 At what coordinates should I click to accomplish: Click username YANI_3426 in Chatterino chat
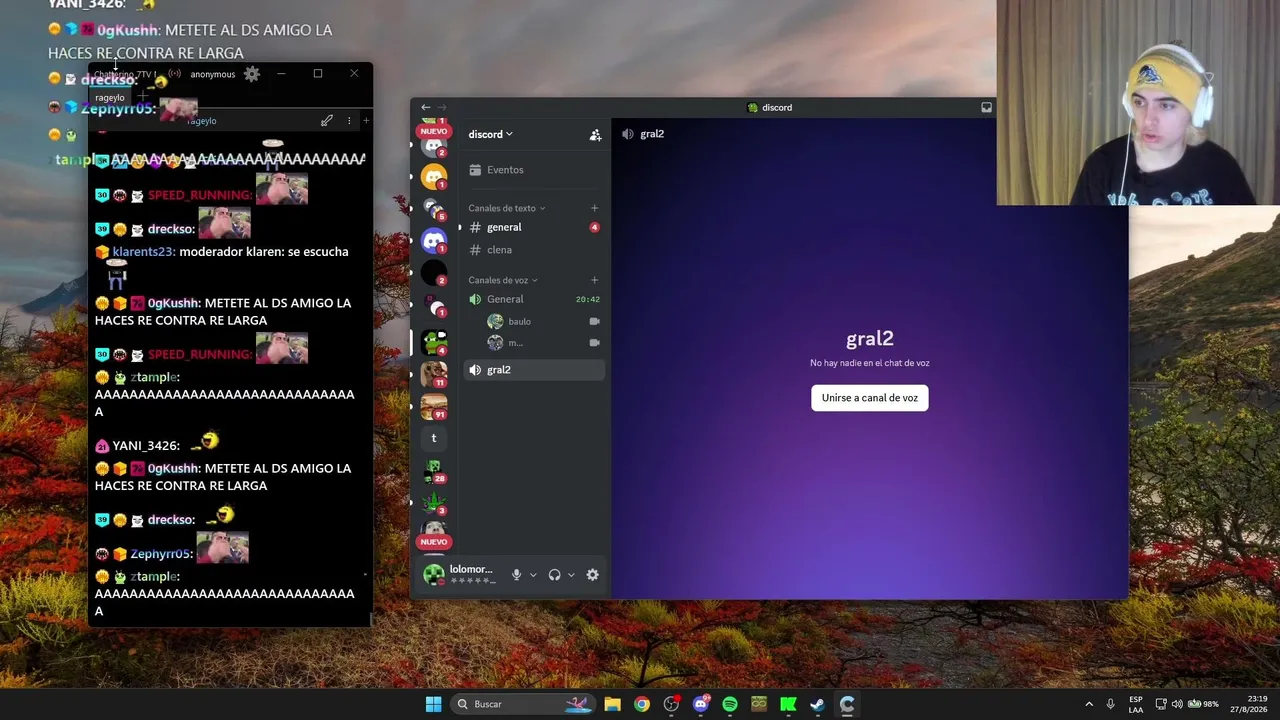pos(146,446)
